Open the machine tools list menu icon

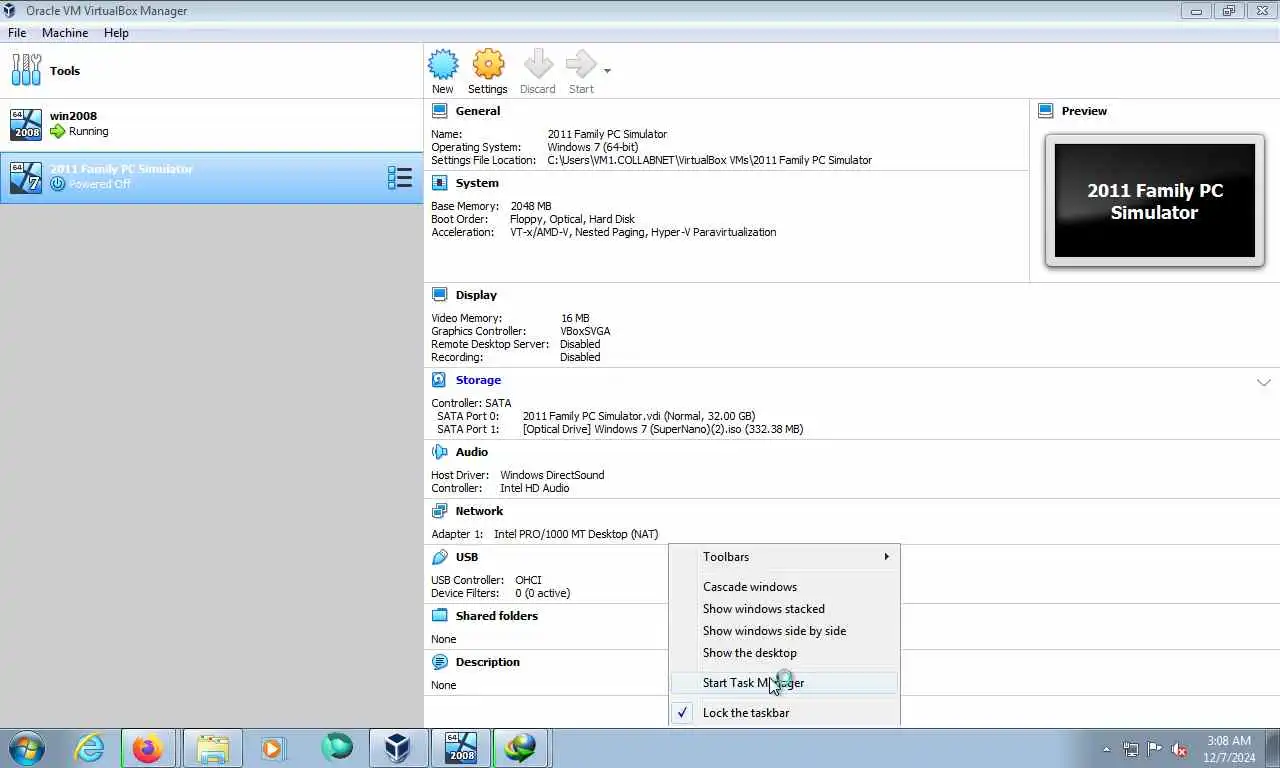tap(400, 178)
